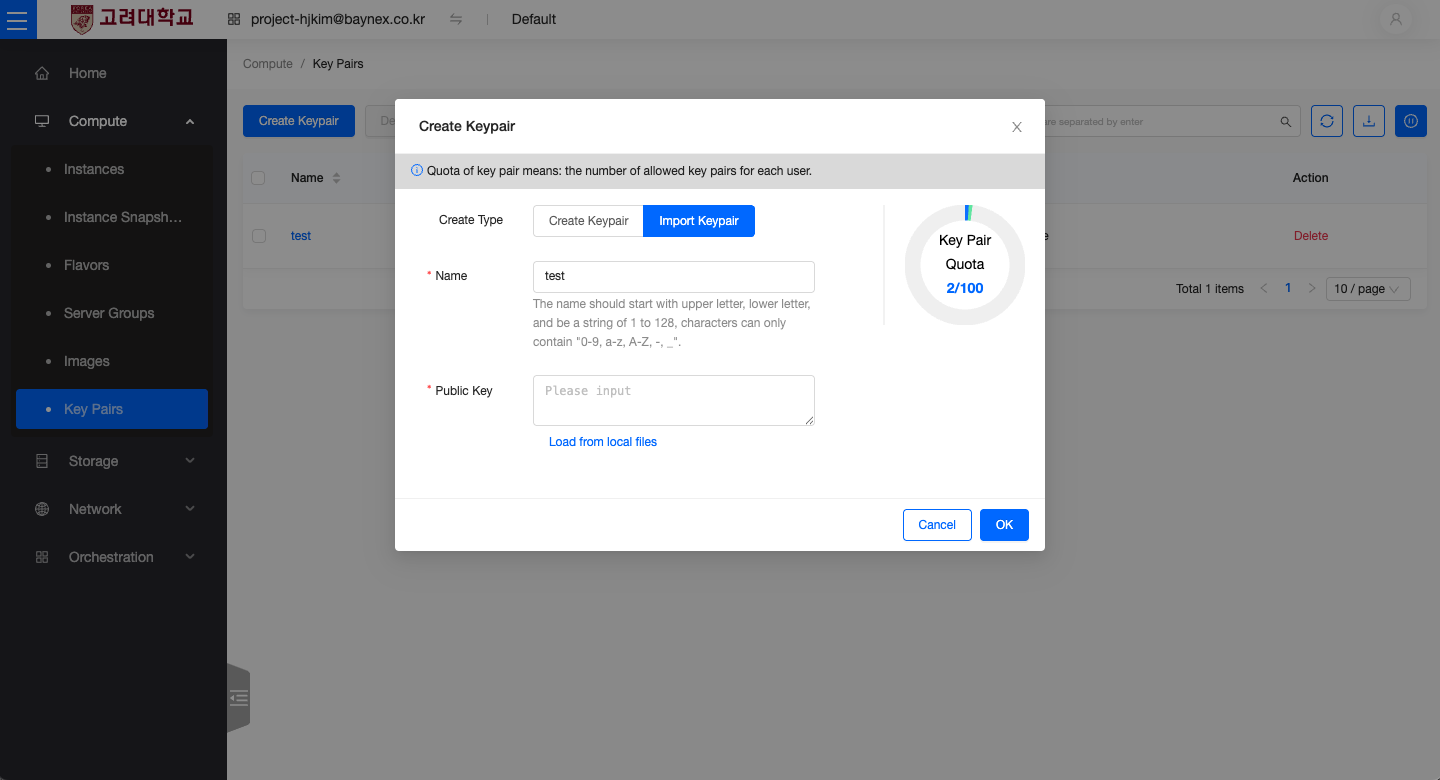Image resolution: width=1440 pixels, height=780 pixels.
Task: Click the Orchestration grid icon in sidebar
Action: point(42,557)
